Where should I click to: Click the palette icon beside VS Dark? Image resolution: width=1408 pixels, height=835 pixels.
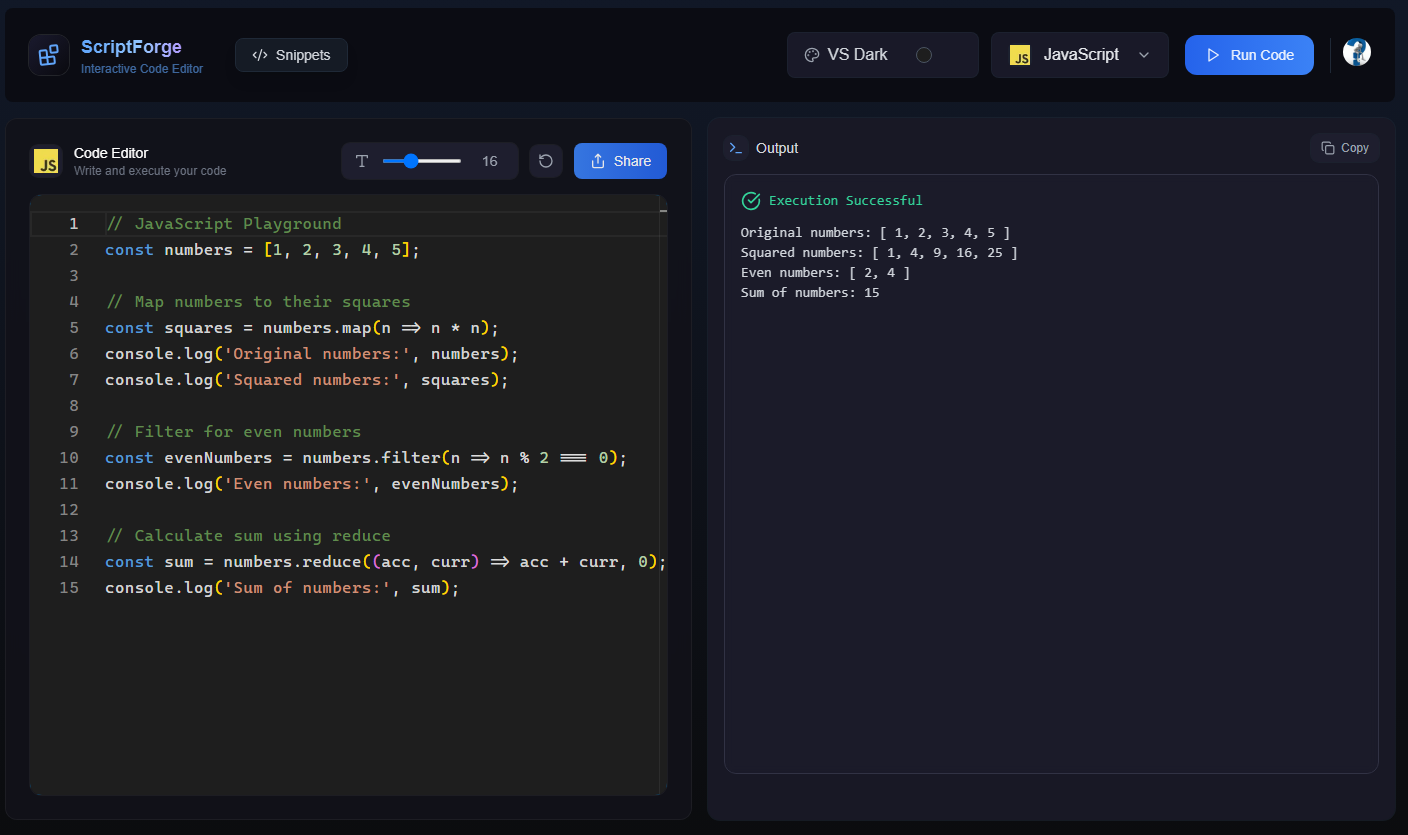click(x=812, y=55)
